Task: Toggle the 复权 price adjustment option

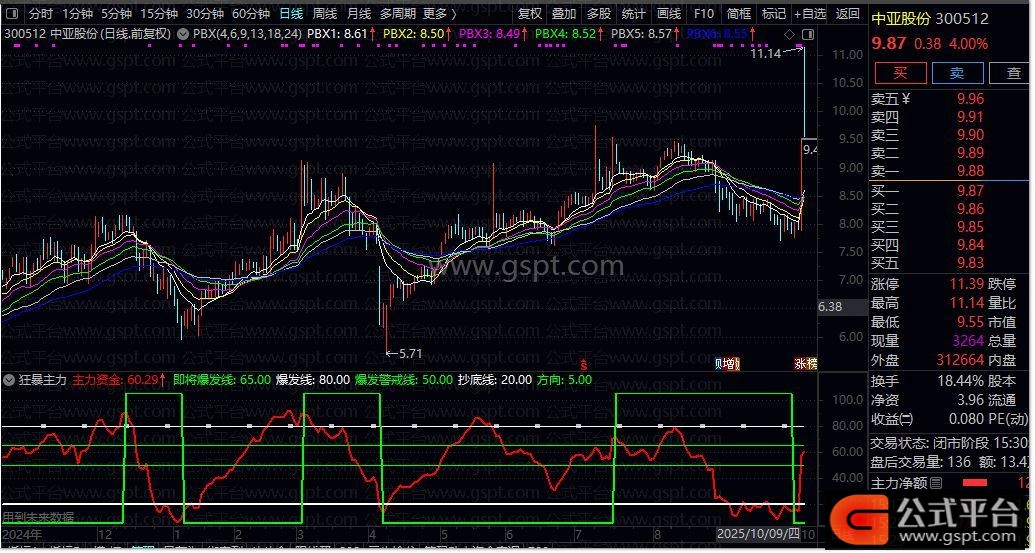Action: [530, 14]
